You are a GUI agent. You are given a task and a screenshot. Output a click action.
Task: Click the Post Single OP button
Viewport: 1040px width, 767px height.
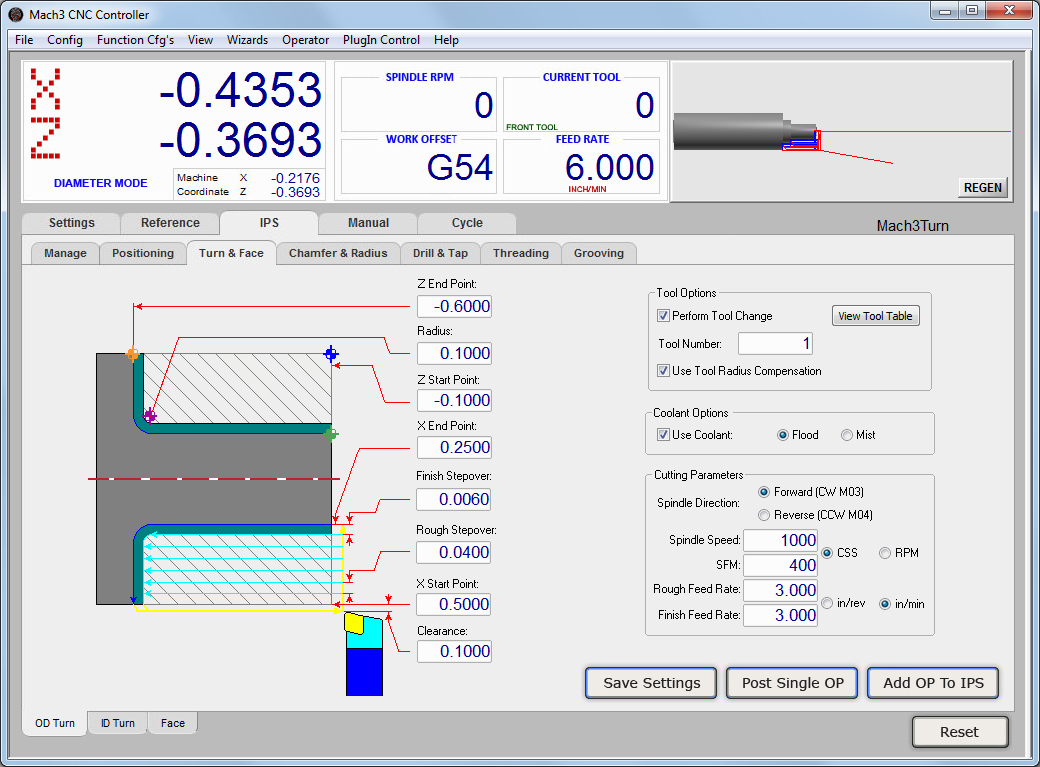click(793, 683)
